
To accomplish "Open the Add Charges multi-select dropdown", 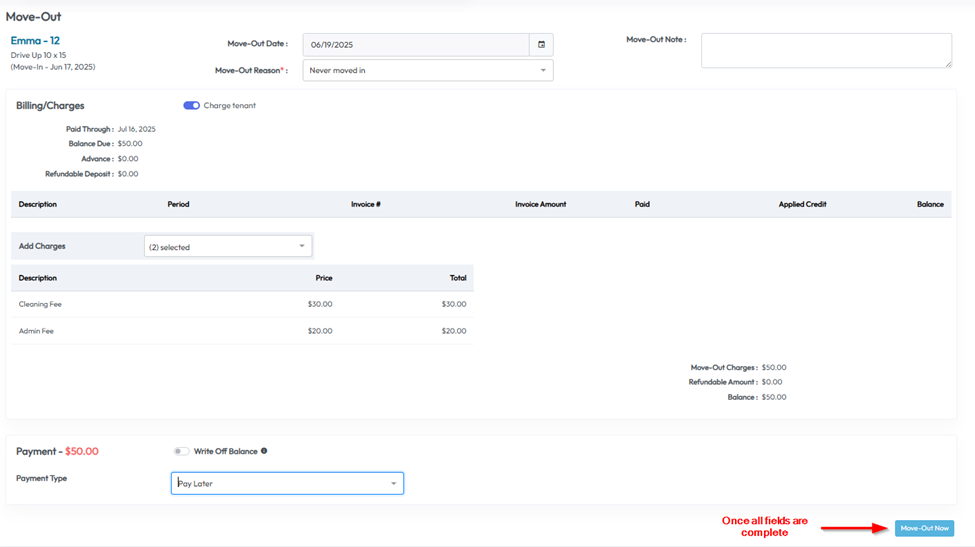I will tap(228, 246).
